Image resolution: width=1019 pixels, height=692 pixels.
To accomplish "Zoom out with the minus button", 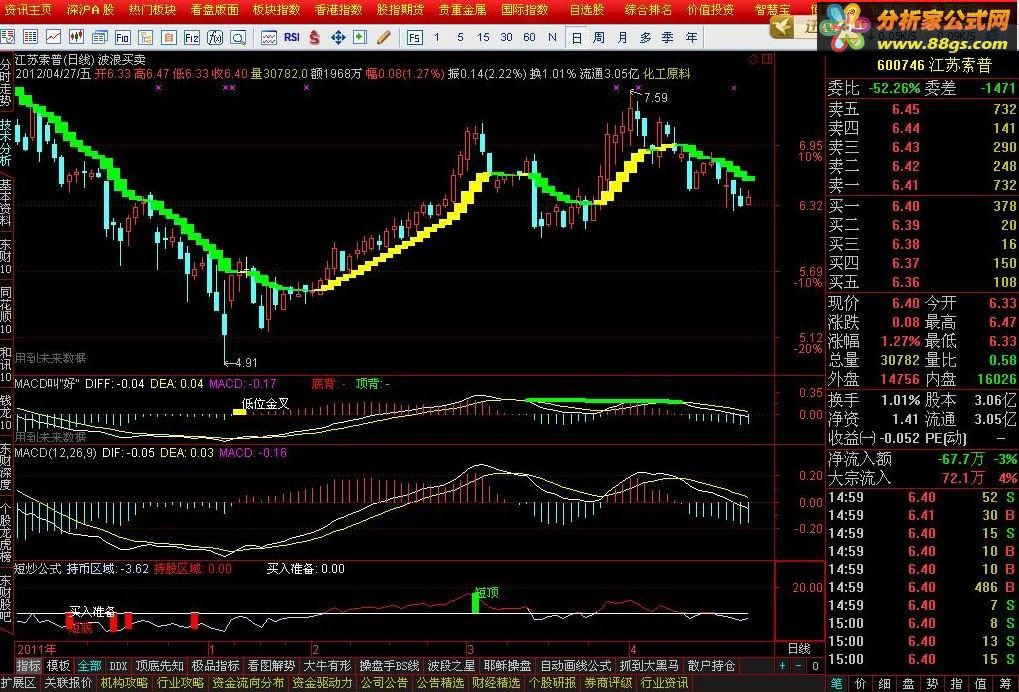I will 799,665.
